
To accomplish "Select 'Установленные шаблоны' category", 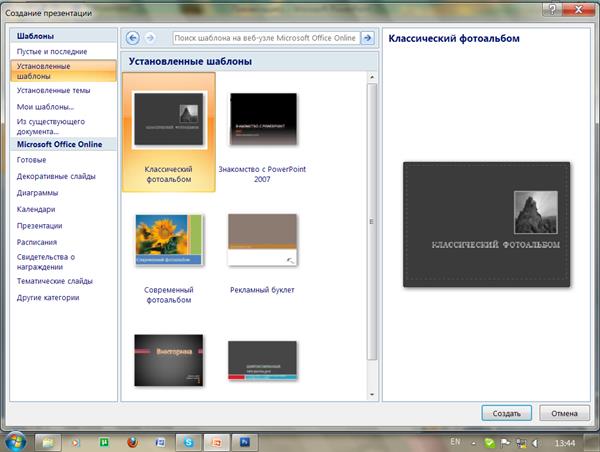I will [x=64, y=71].
